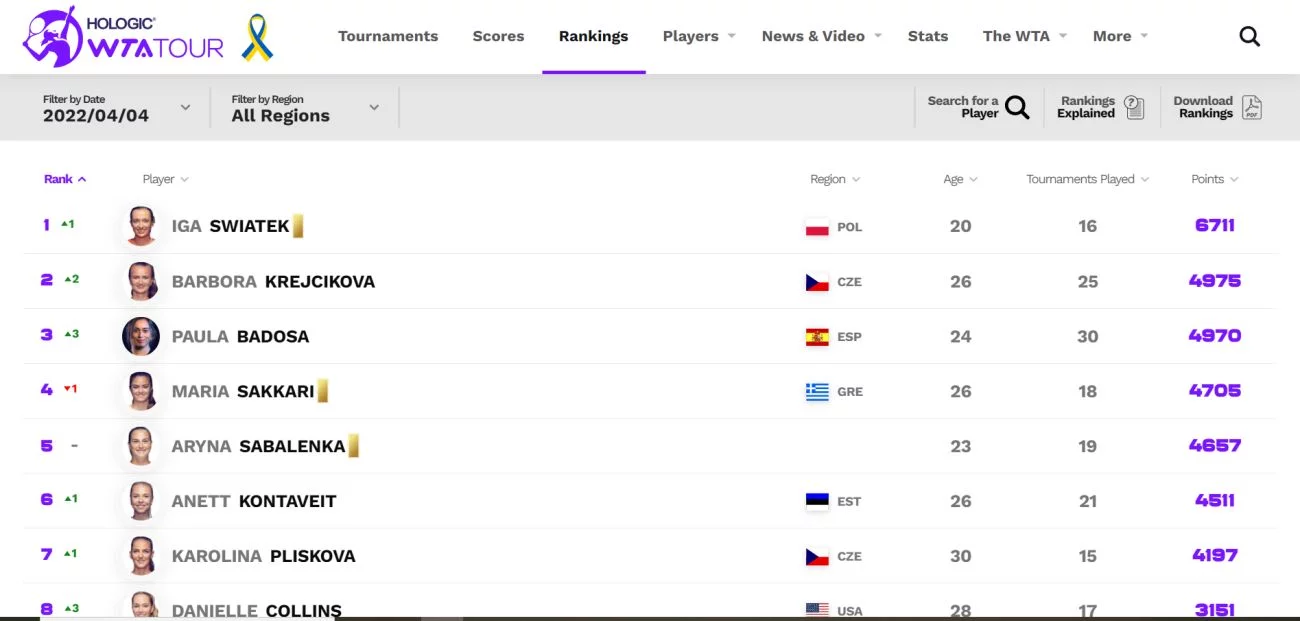1300x621 pixels.
Task: Open site search magnifier in header
Action: 1250,37
